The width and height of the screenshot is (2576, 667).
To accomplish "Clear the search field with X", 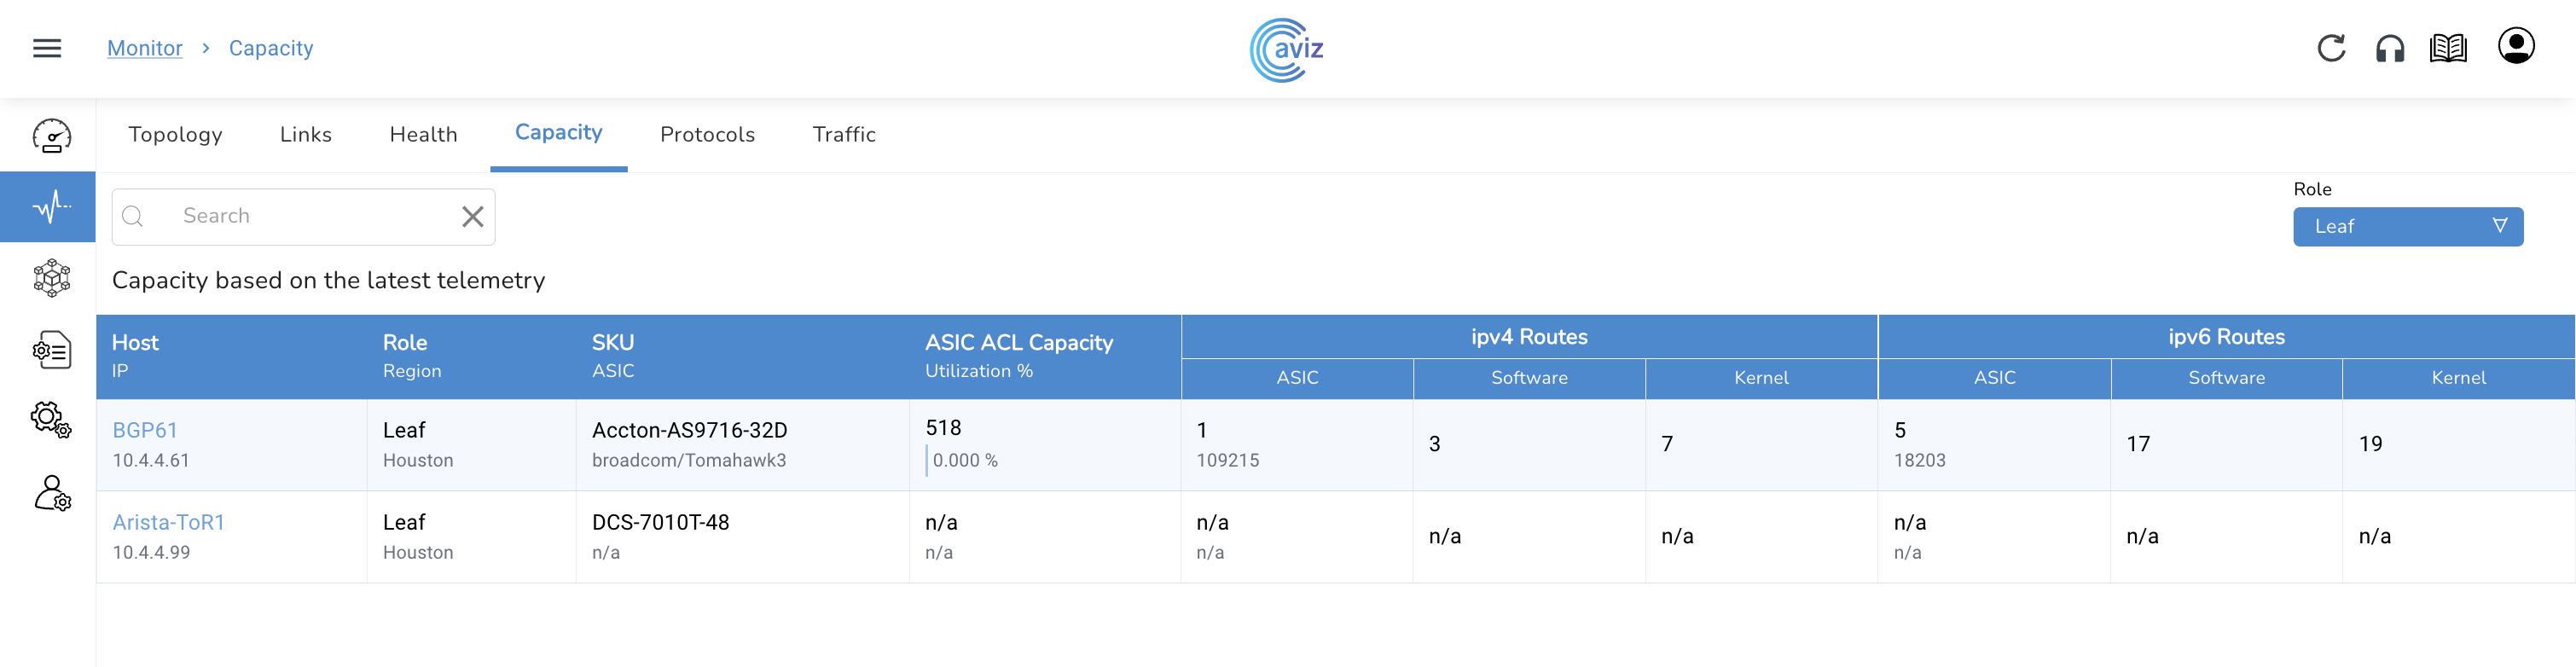I will 472,216.
